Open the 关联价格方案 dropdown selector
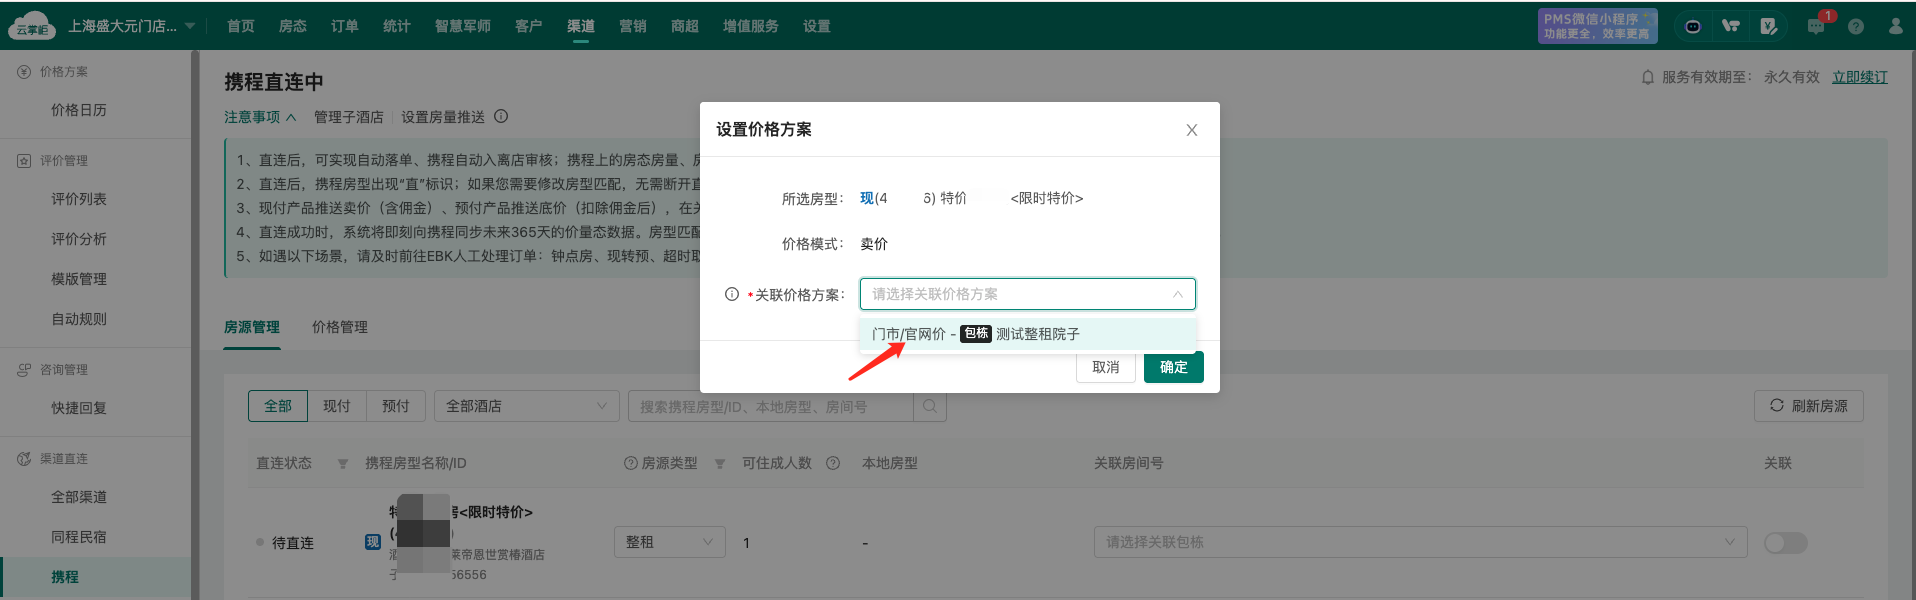This screenshot has width=1916, height=600. 1027,294
